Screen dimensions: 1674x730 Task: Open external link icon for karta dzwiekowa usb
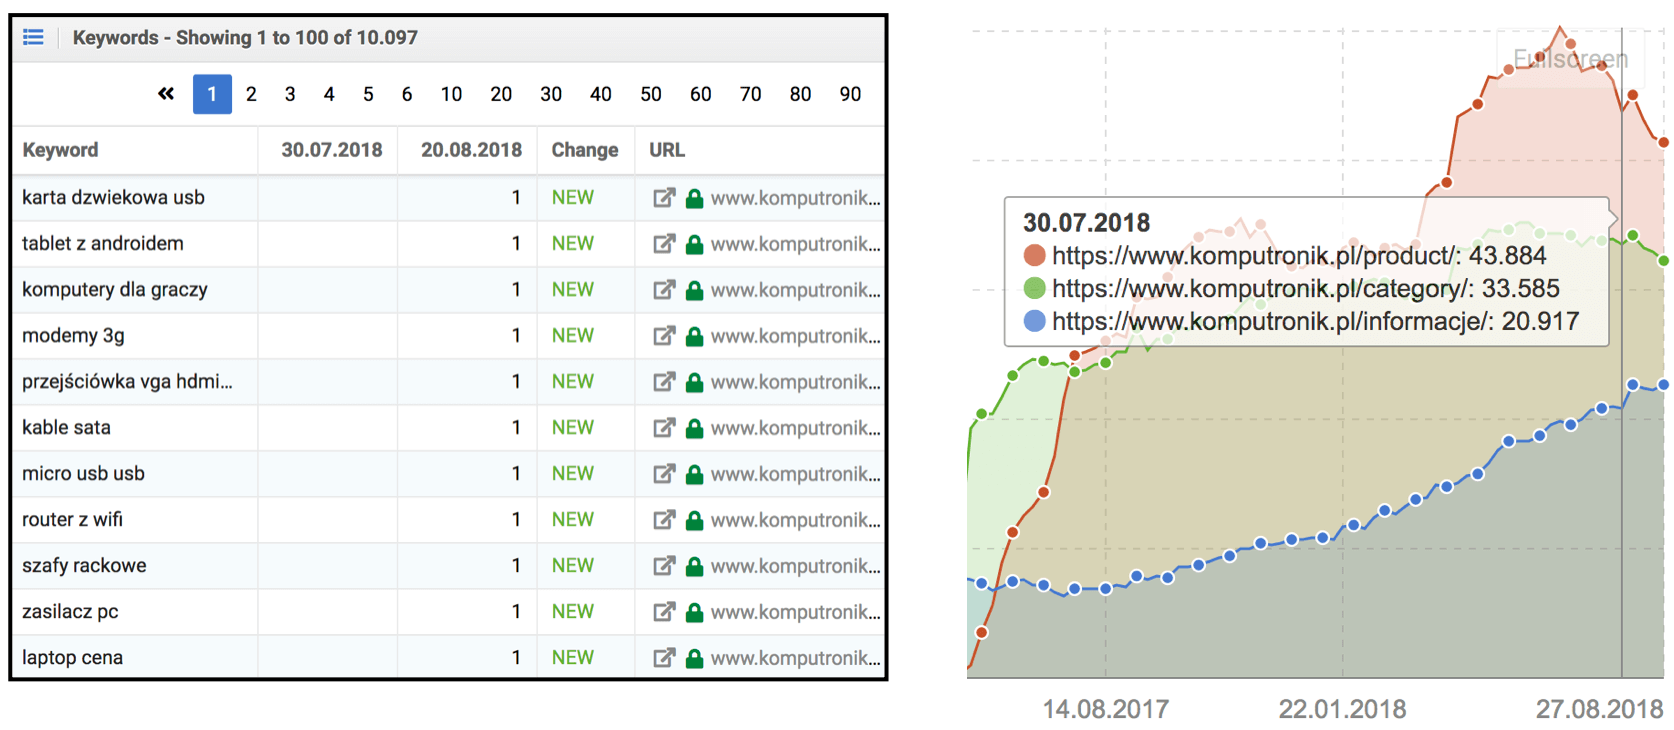[664, 198]
